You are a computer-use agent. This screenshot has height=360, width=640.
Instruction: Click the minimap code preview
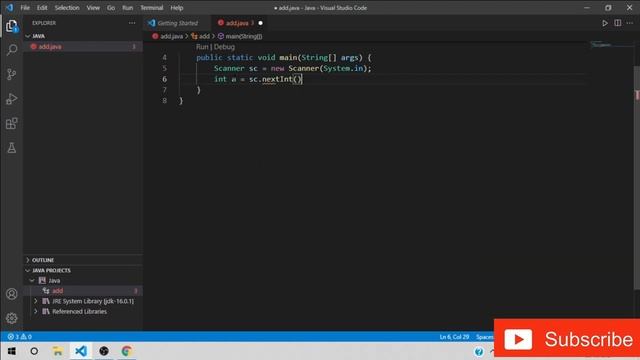tap(601, 44)
